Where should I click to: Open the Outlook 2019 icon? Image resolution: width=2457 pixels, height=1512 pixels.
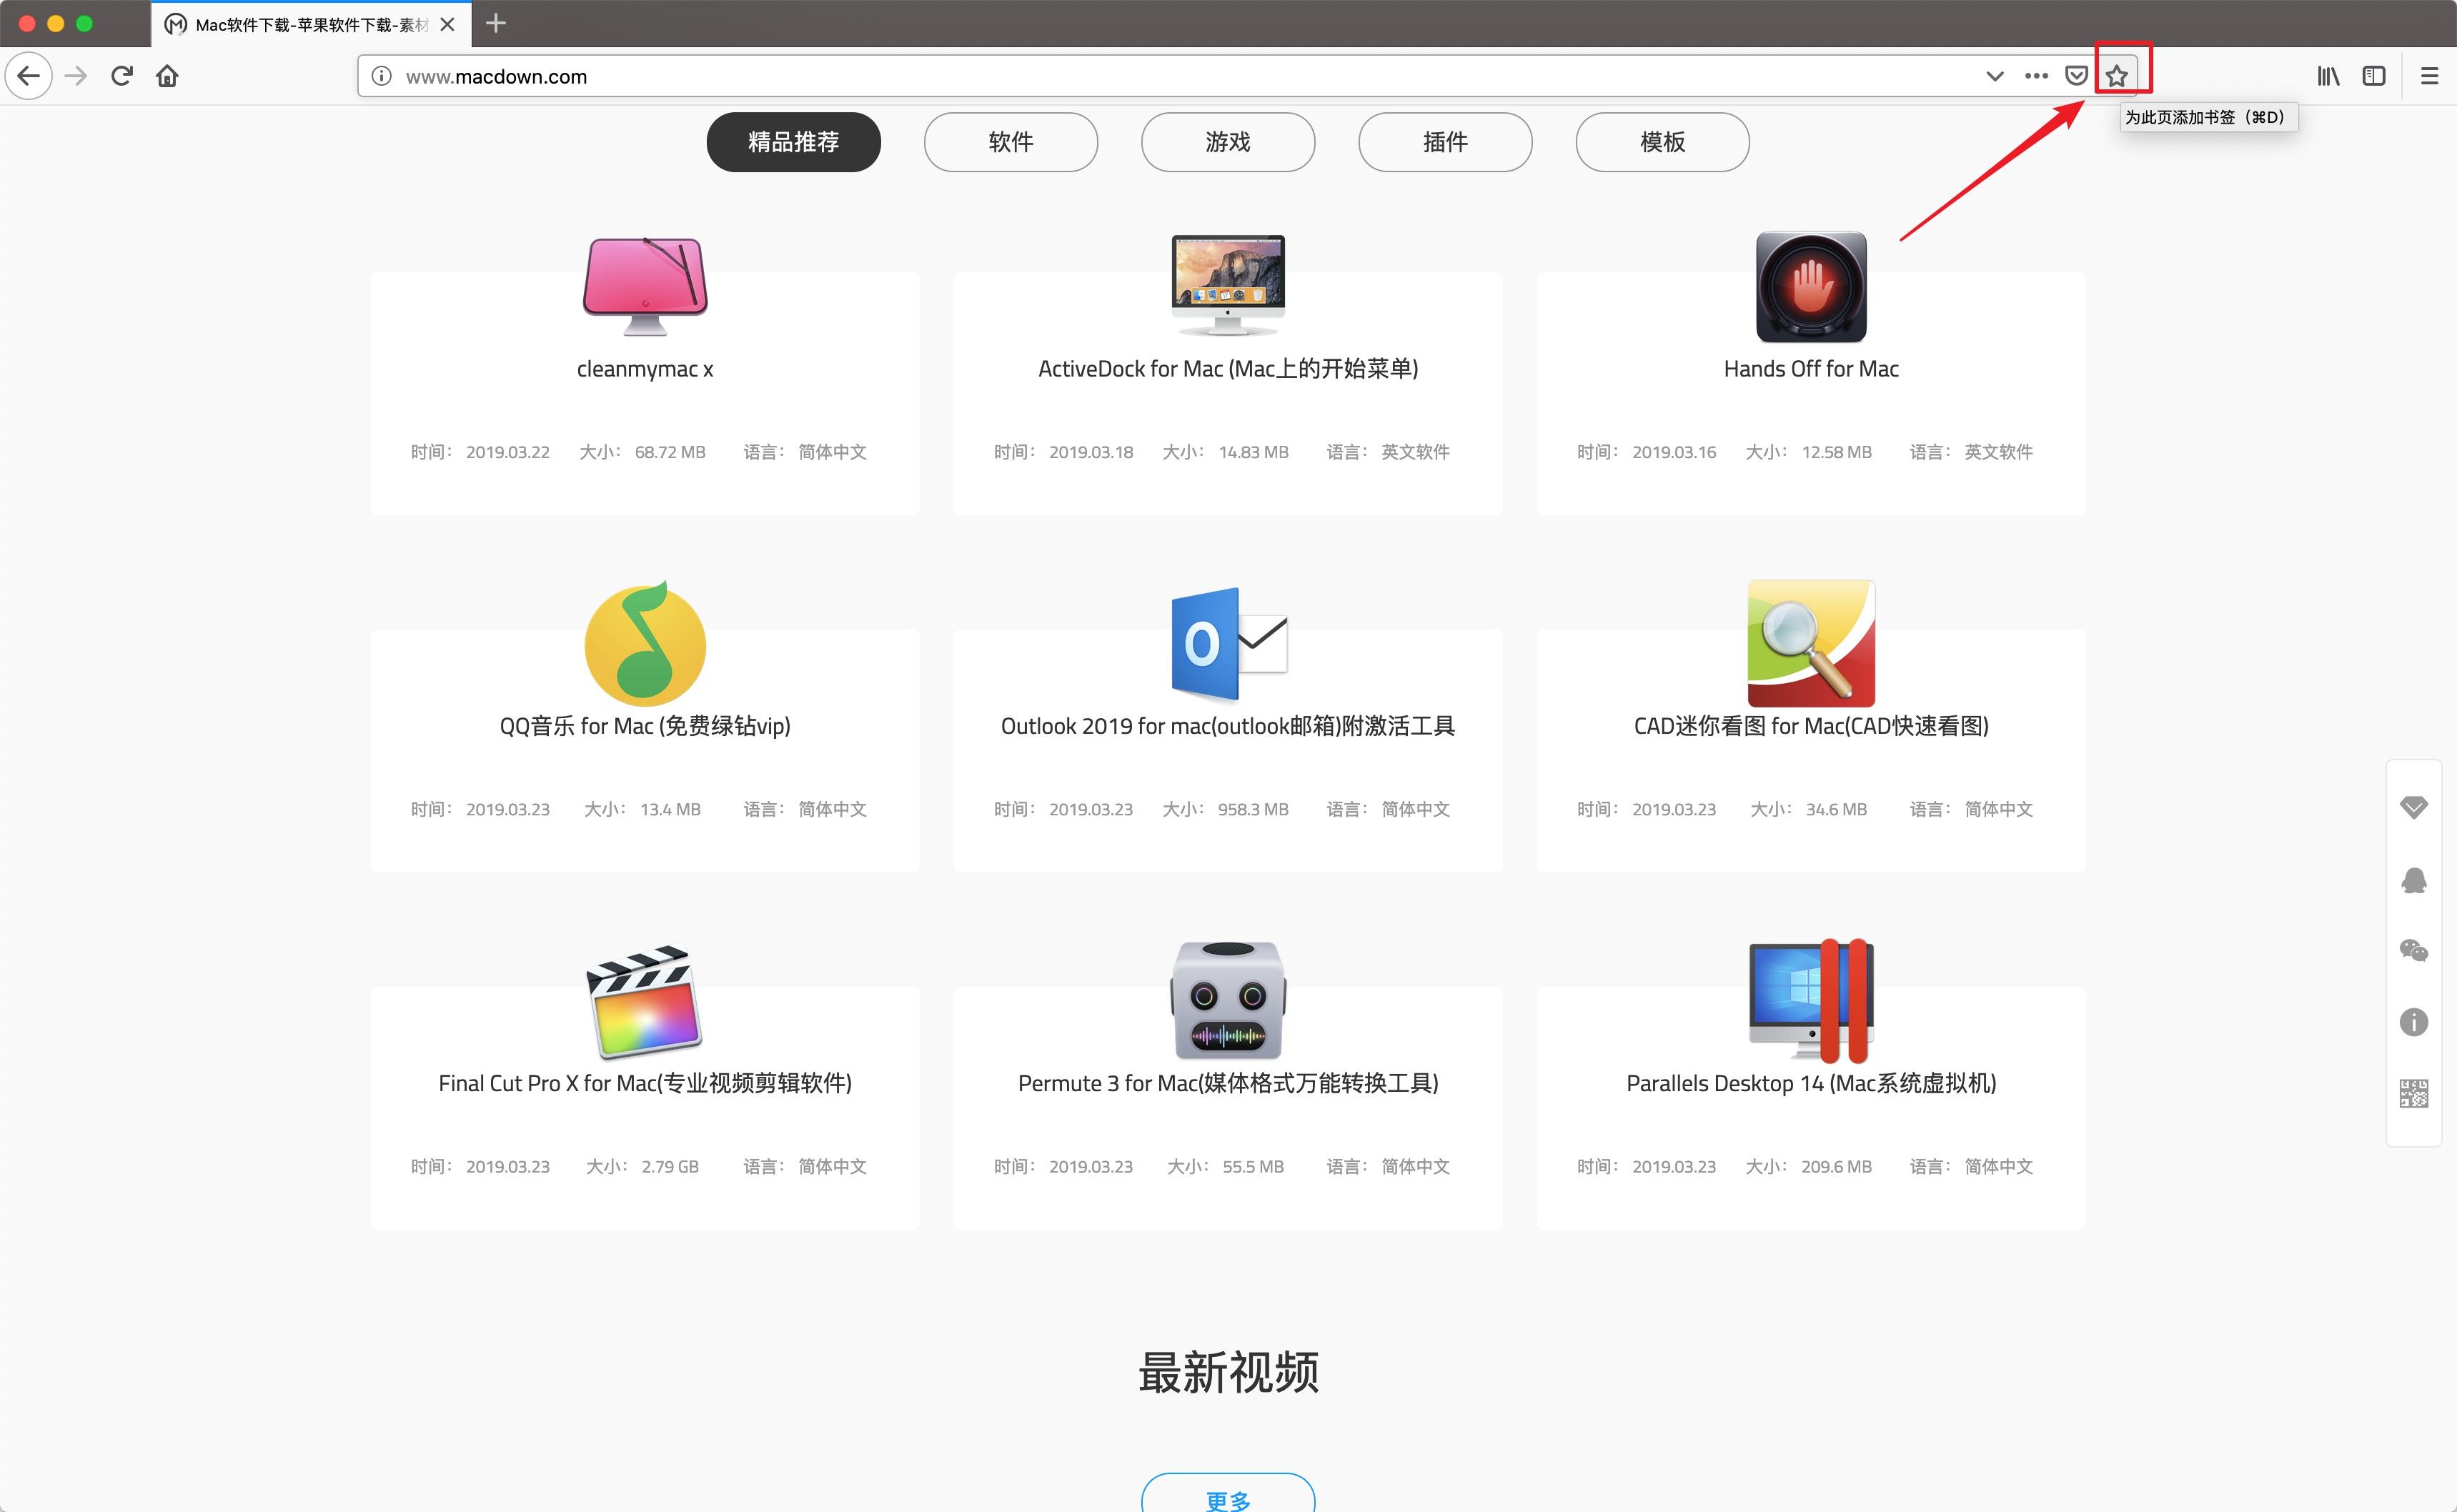(1229, 644)
